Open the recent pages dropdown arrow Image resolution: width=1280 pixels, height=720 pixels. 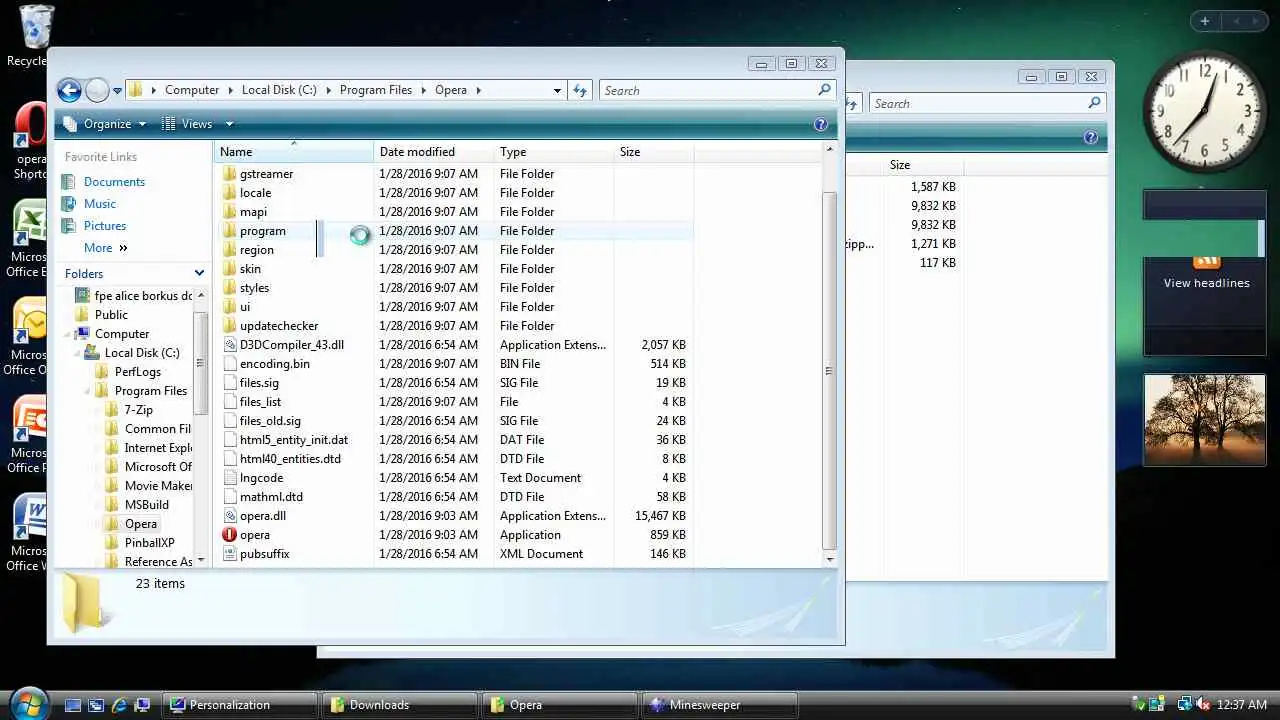click(117, 91)
